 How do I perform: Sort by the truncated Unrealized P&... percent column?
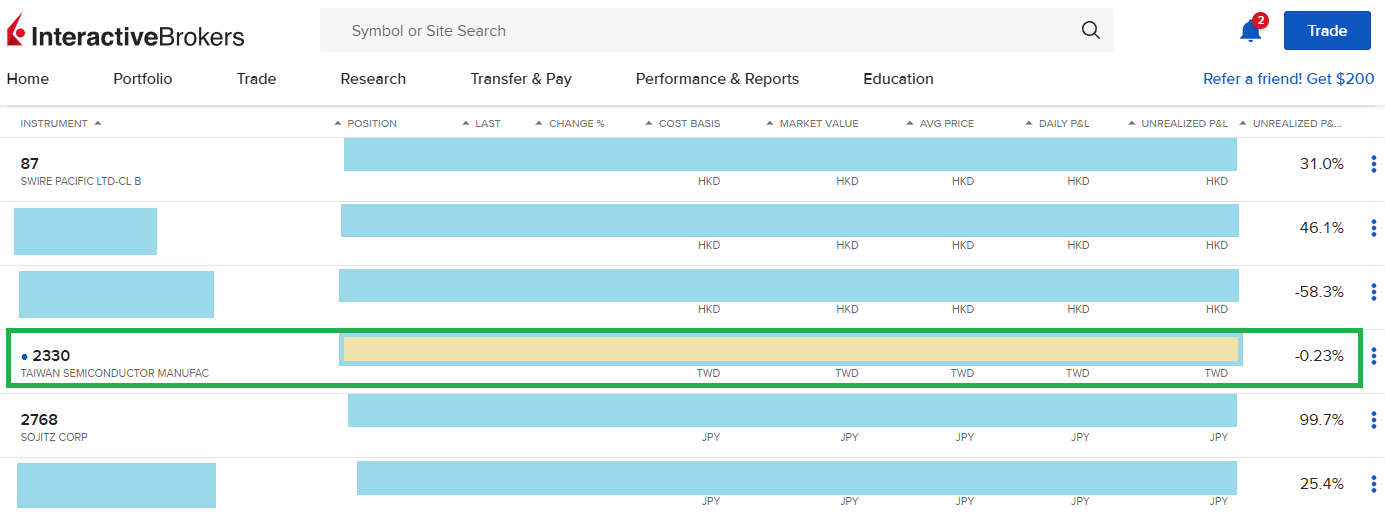1291,124
